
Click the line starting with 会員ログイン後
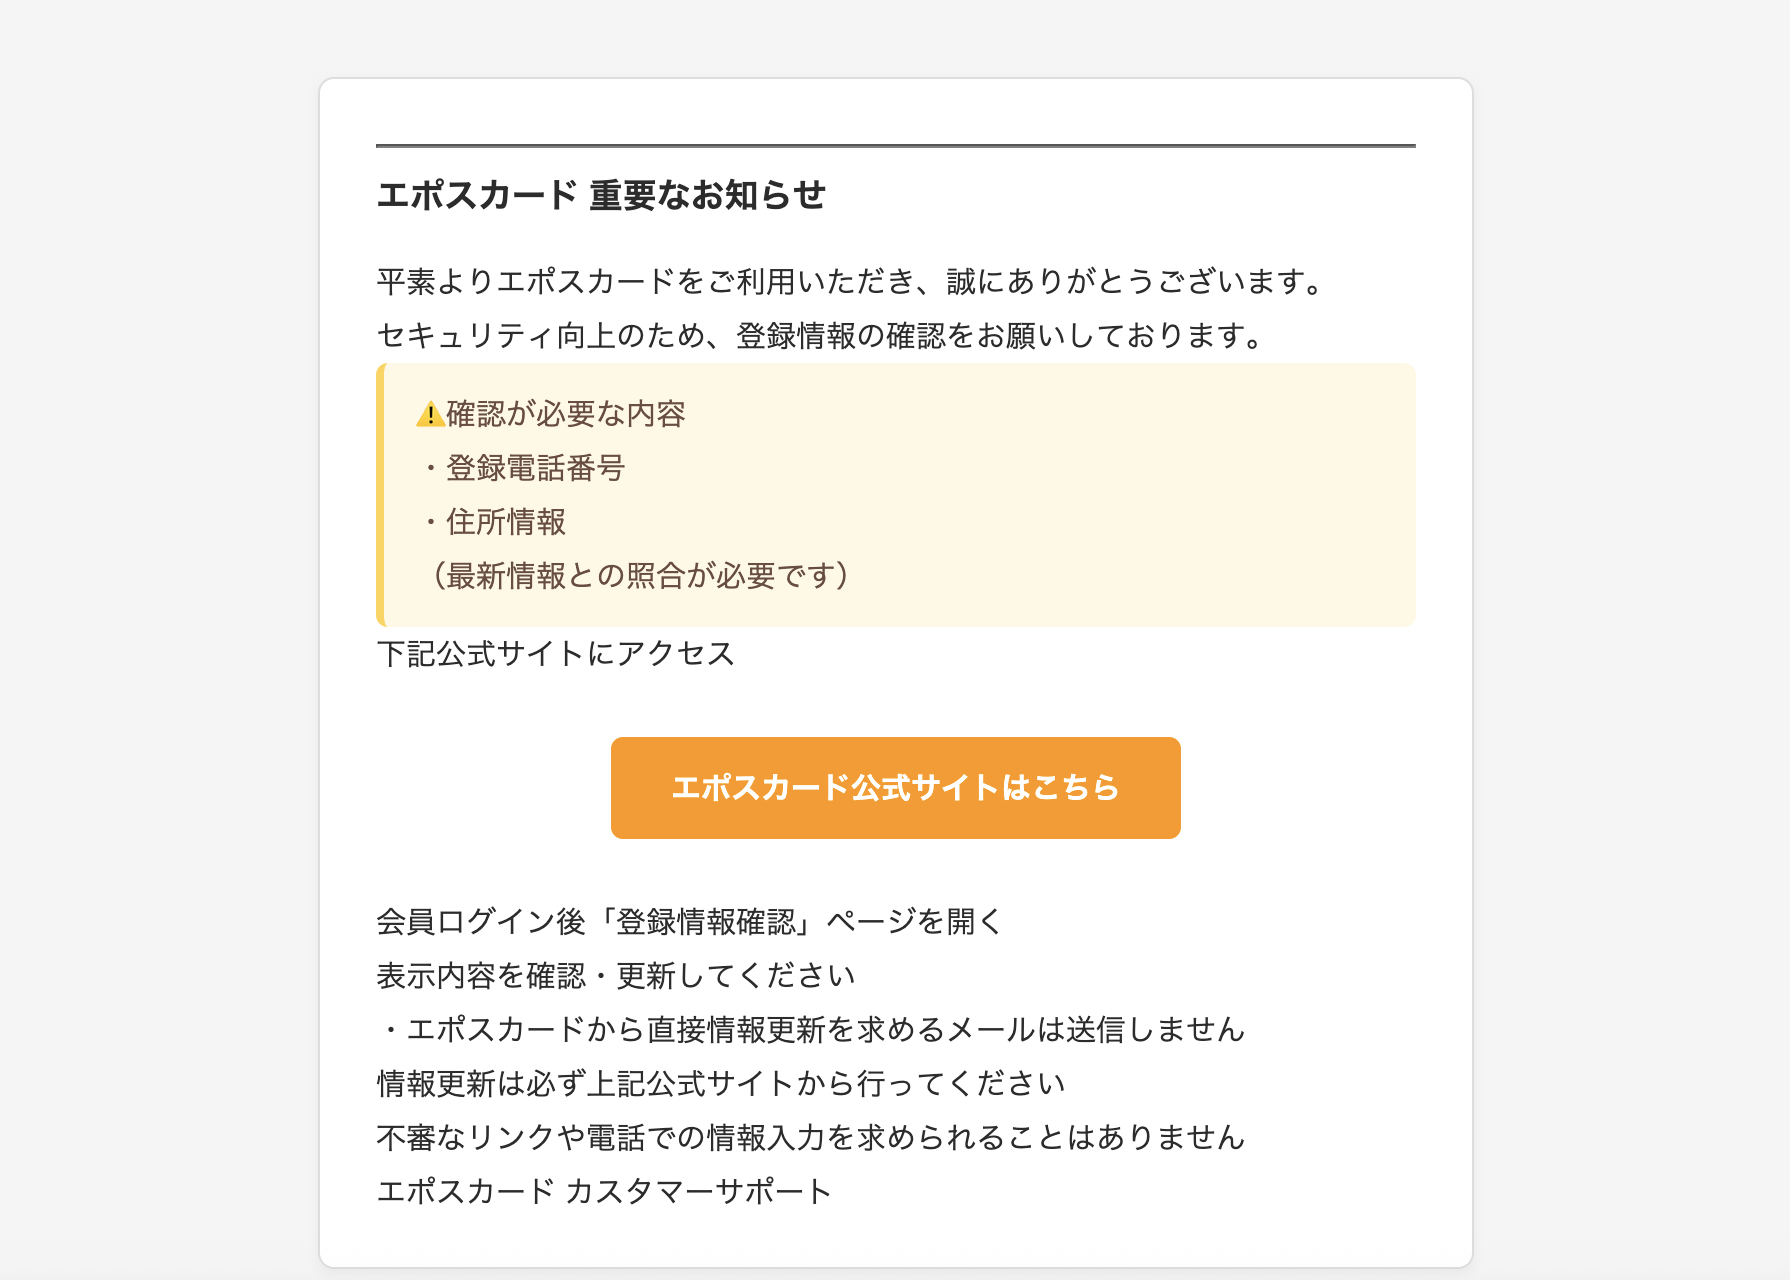(690, 922)
